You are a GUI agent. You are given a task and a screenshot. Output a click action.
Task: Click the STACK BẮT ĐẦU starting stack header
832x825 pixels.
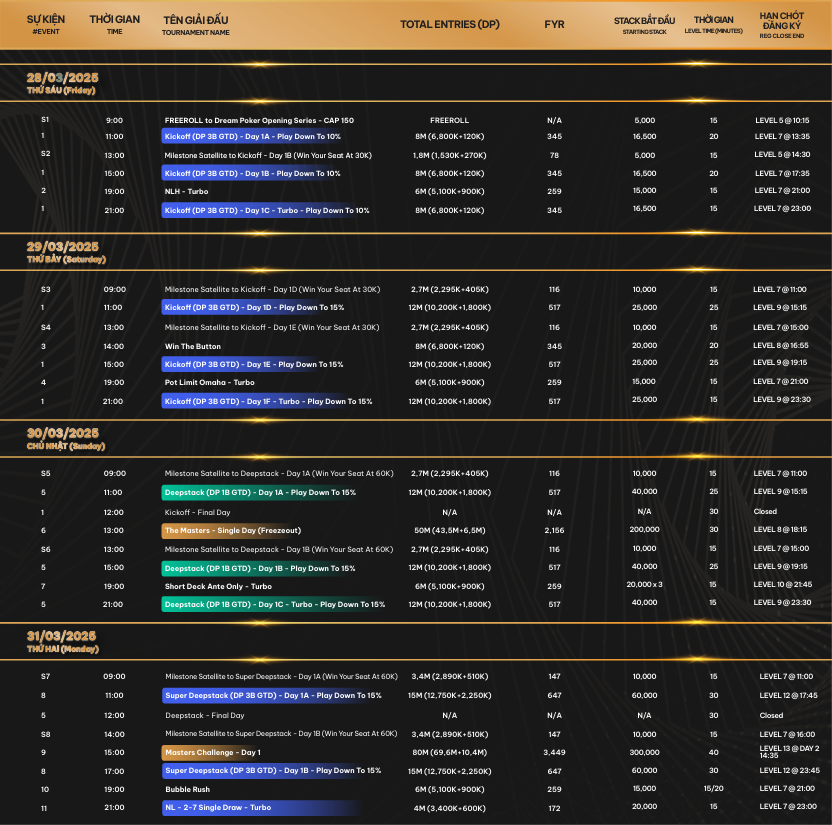point(644,24)
